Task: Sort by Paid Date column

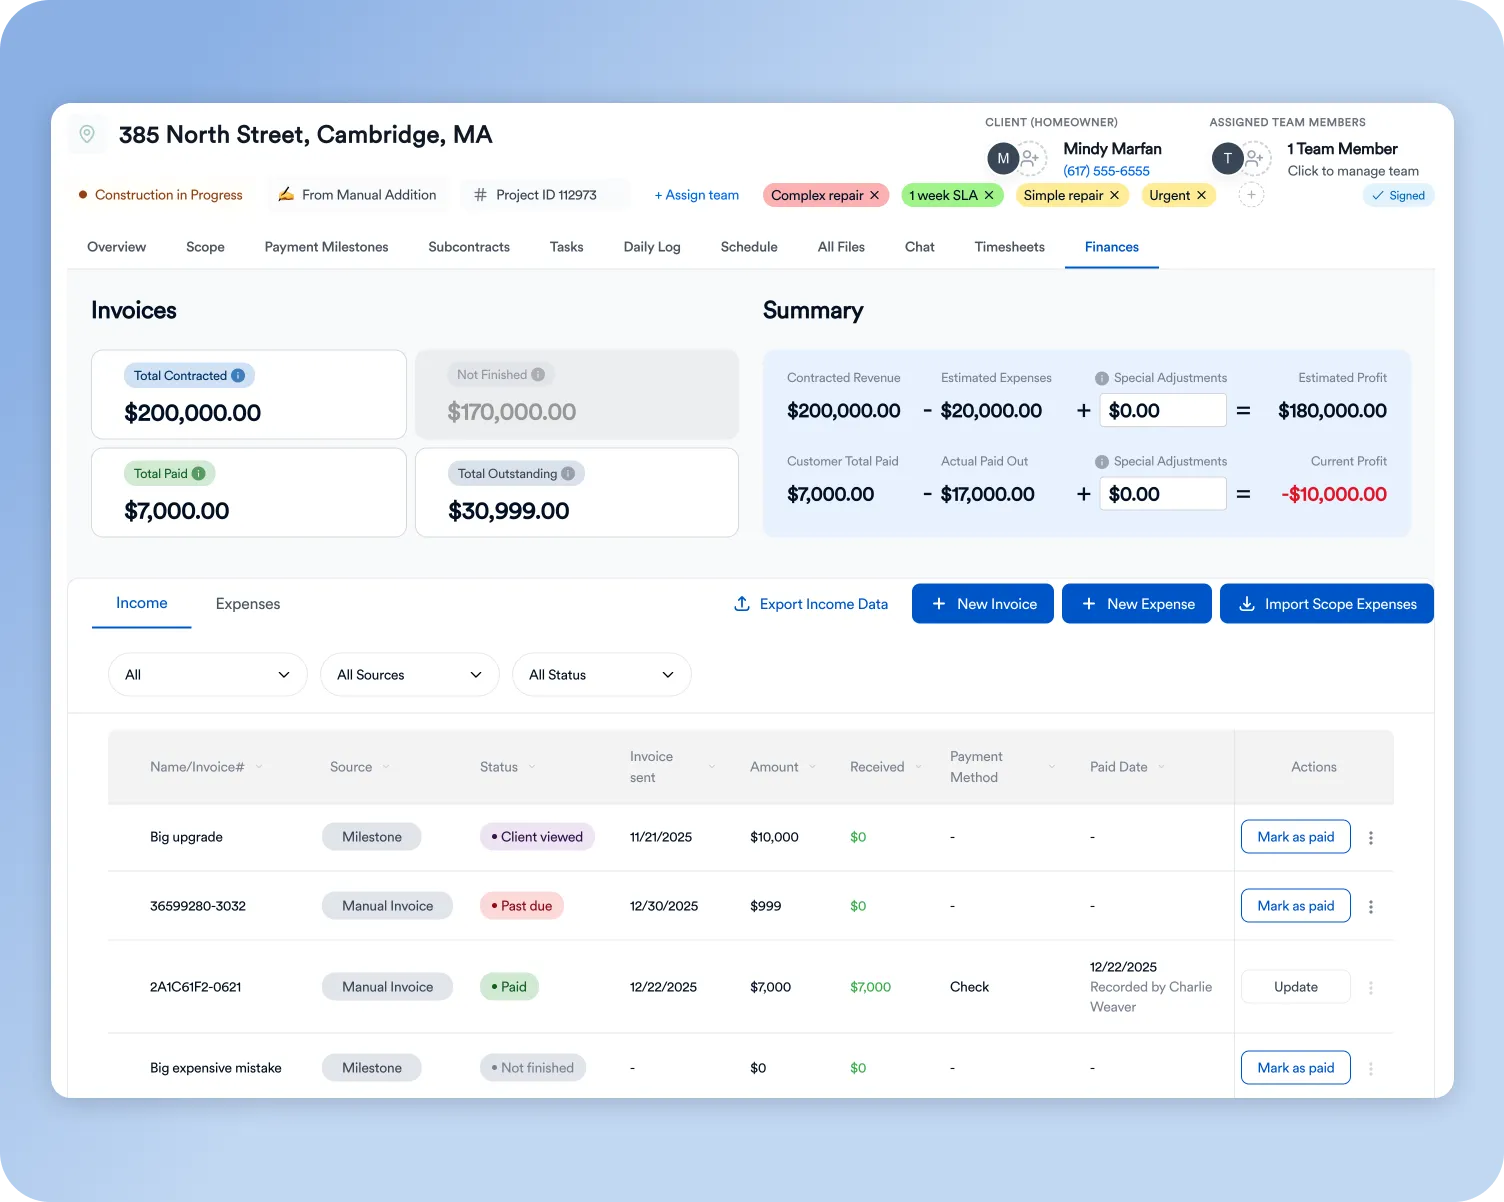Action: pos(1161,767)
